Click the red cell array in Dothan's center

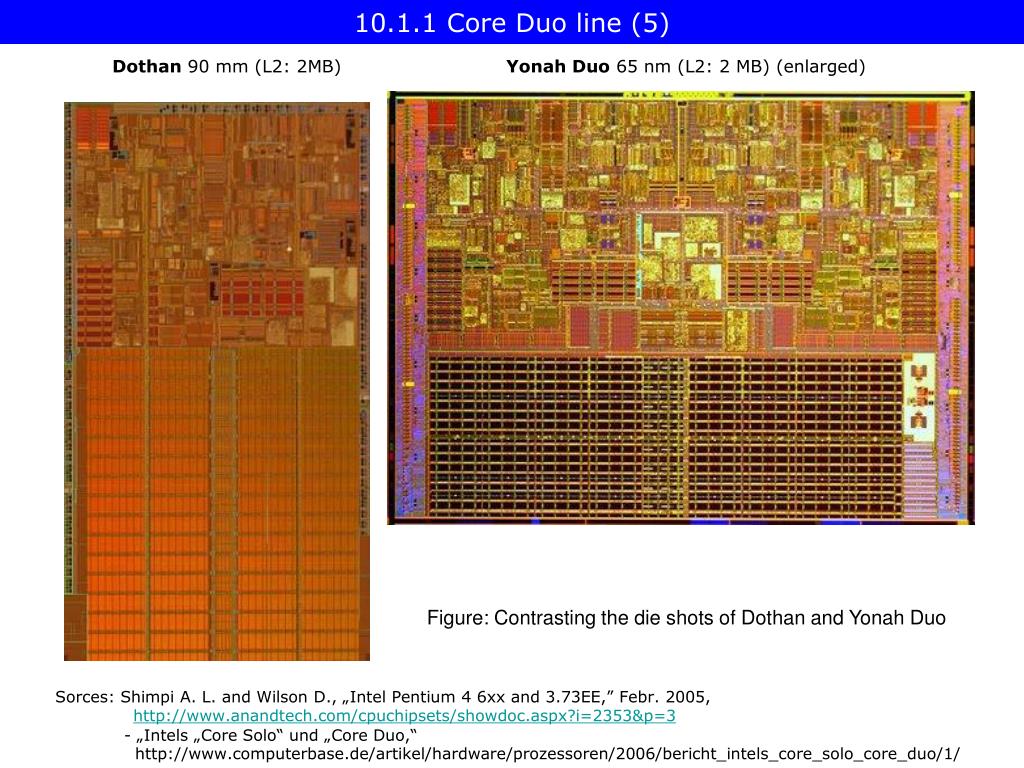[261, 295]
